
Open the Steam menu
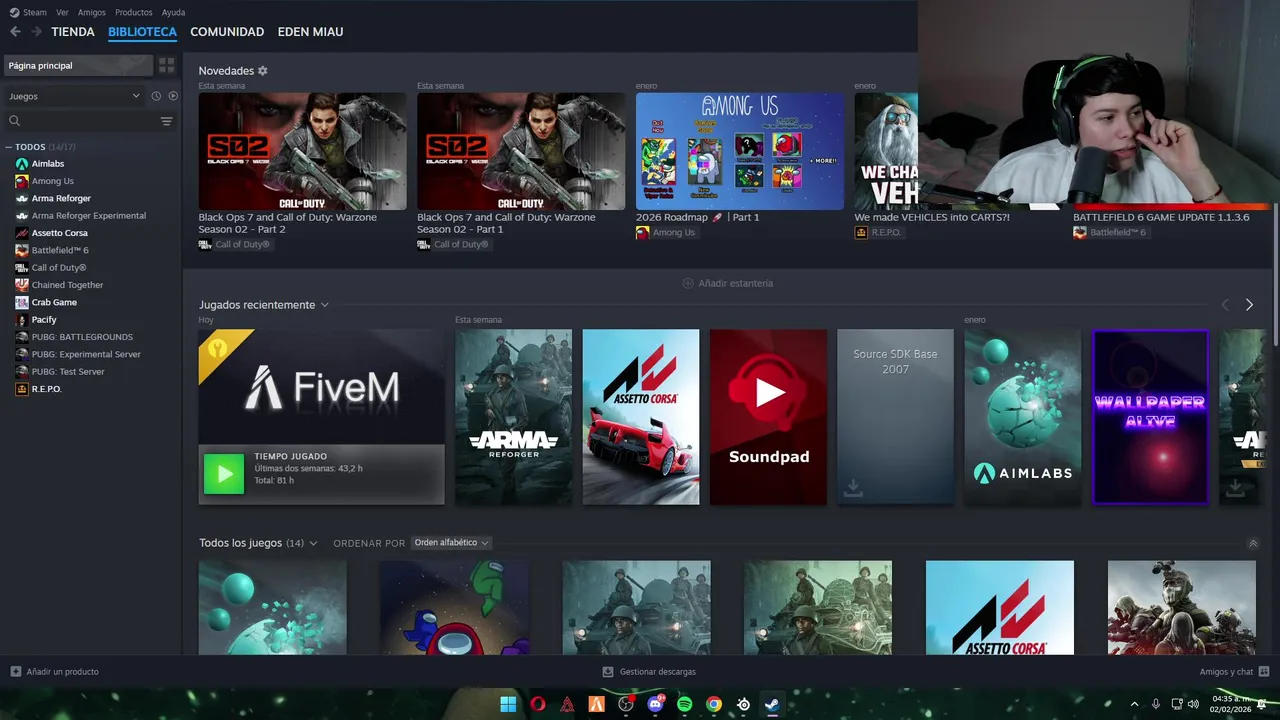(28, 12)
